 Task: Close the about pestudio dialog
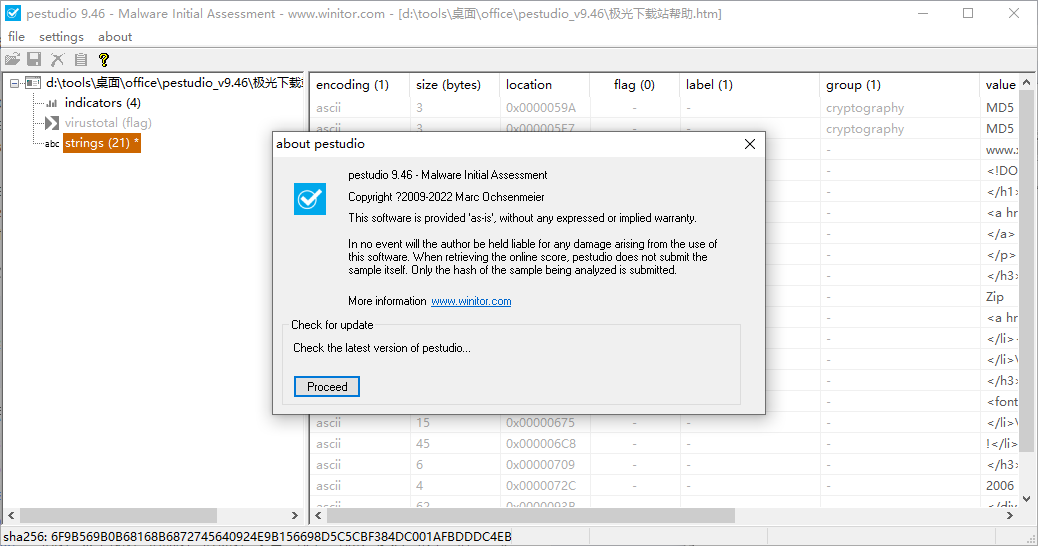749,144
